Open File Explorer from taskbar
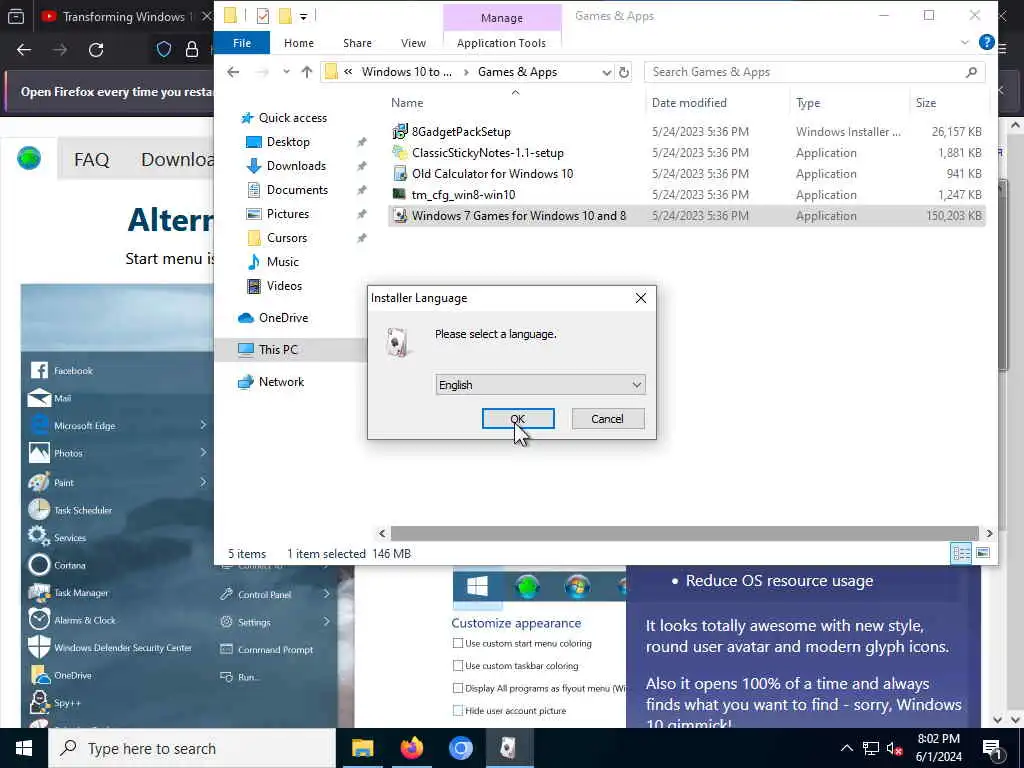Image resolution: width=1024 pixels, height=768 pixels. click(362, 748)
